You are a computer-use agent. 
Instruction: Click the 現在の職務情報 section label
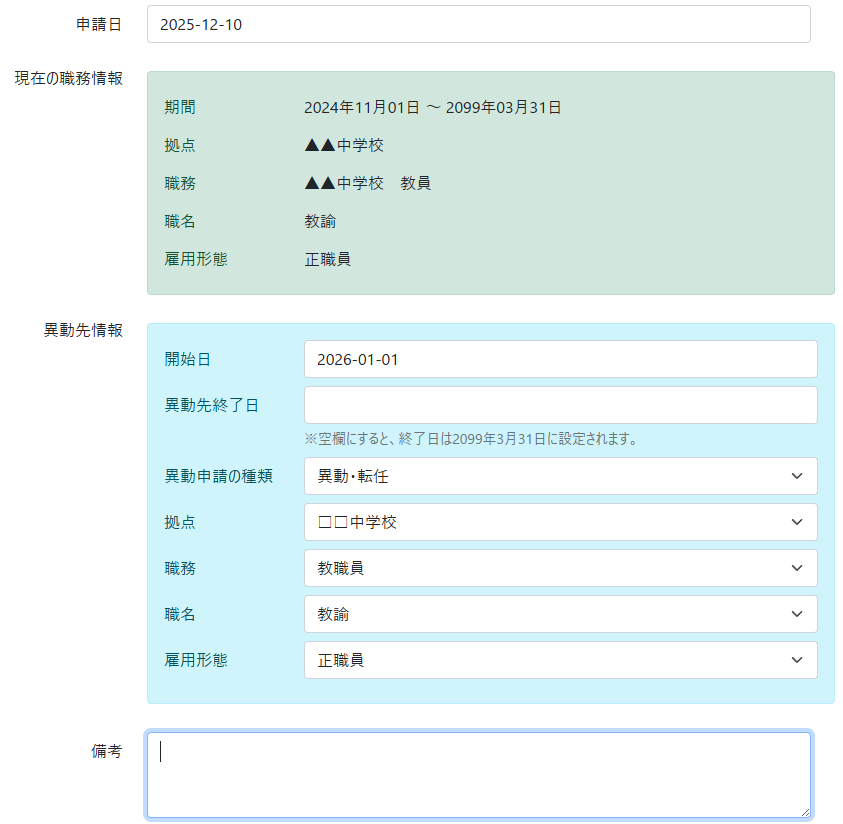click(x=69, y=78)
